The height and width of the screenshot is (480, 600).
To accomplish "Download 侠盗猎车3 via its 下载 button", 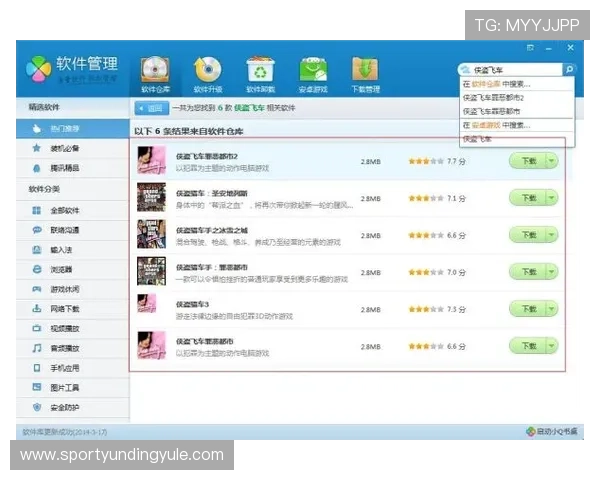I will (x=528, y=309).
